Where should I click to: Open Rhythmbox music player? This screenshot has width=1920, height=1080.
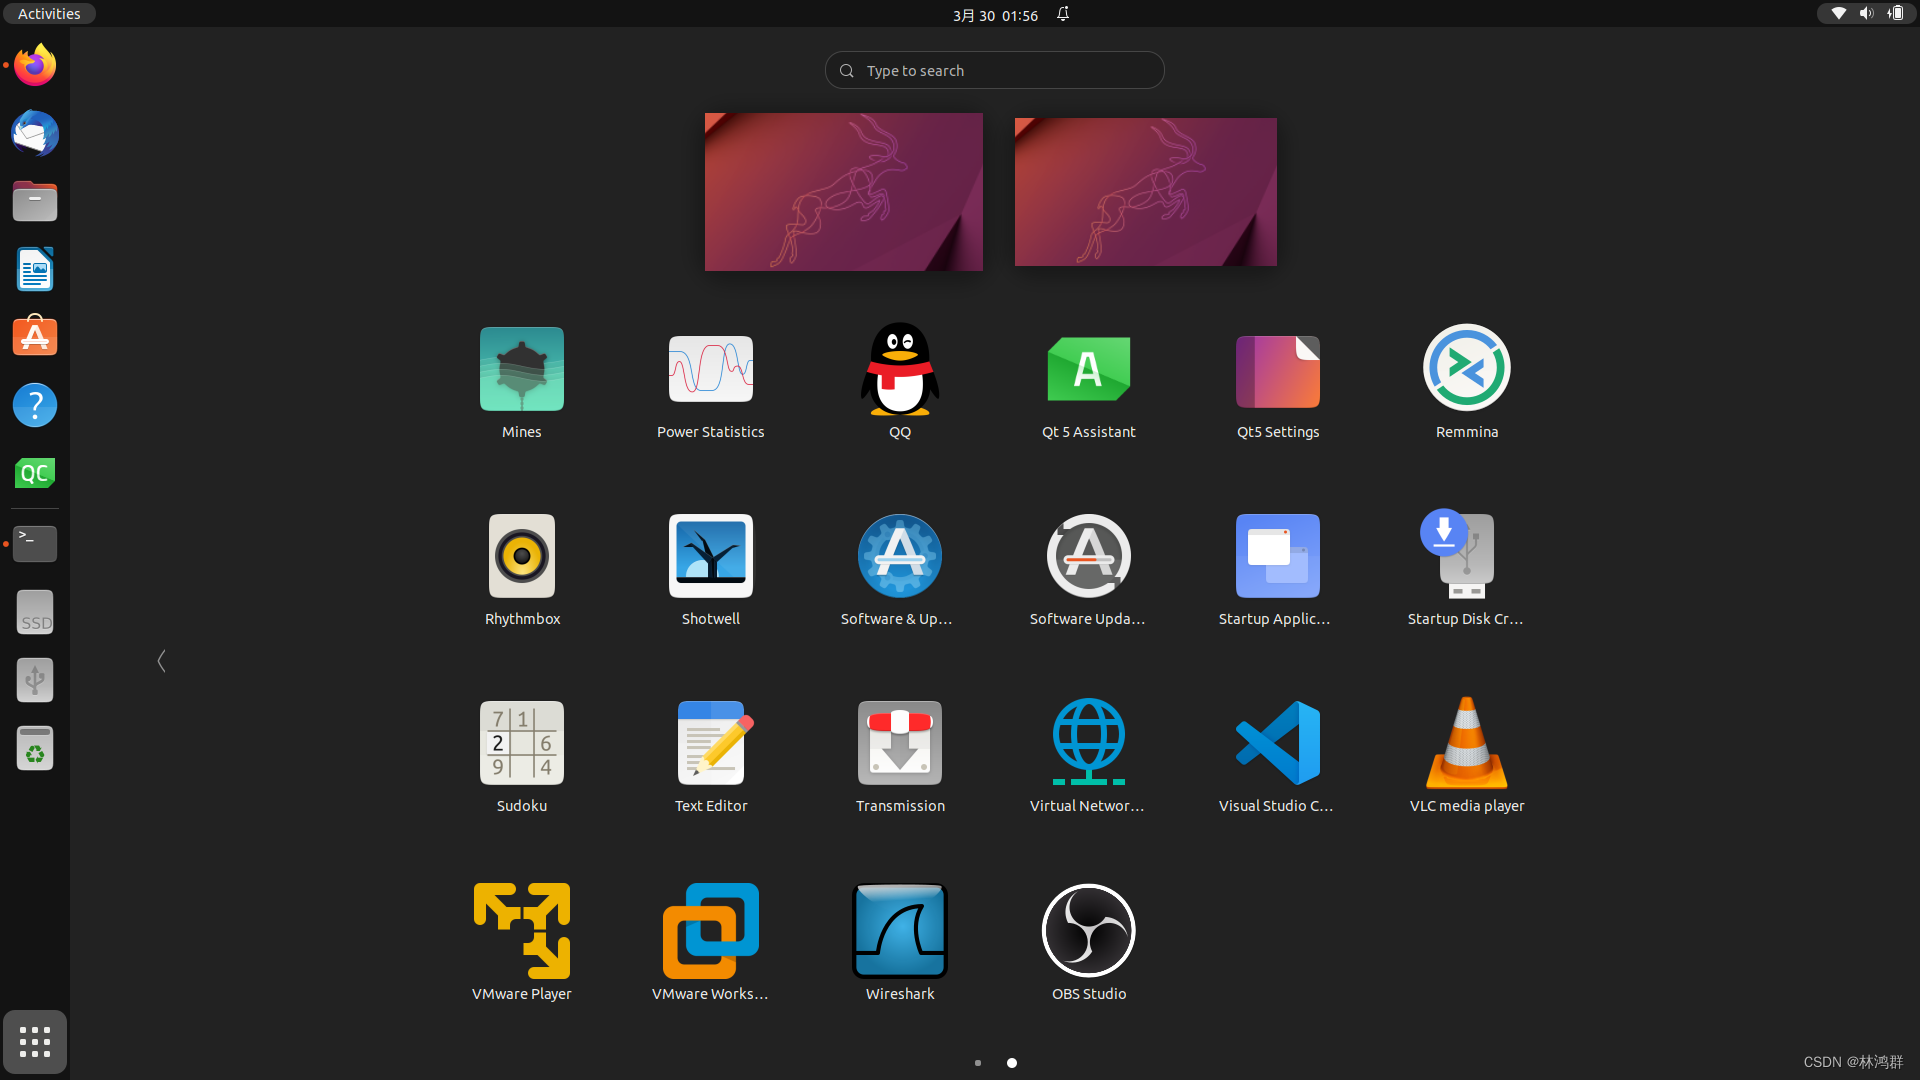pos(521,570)
